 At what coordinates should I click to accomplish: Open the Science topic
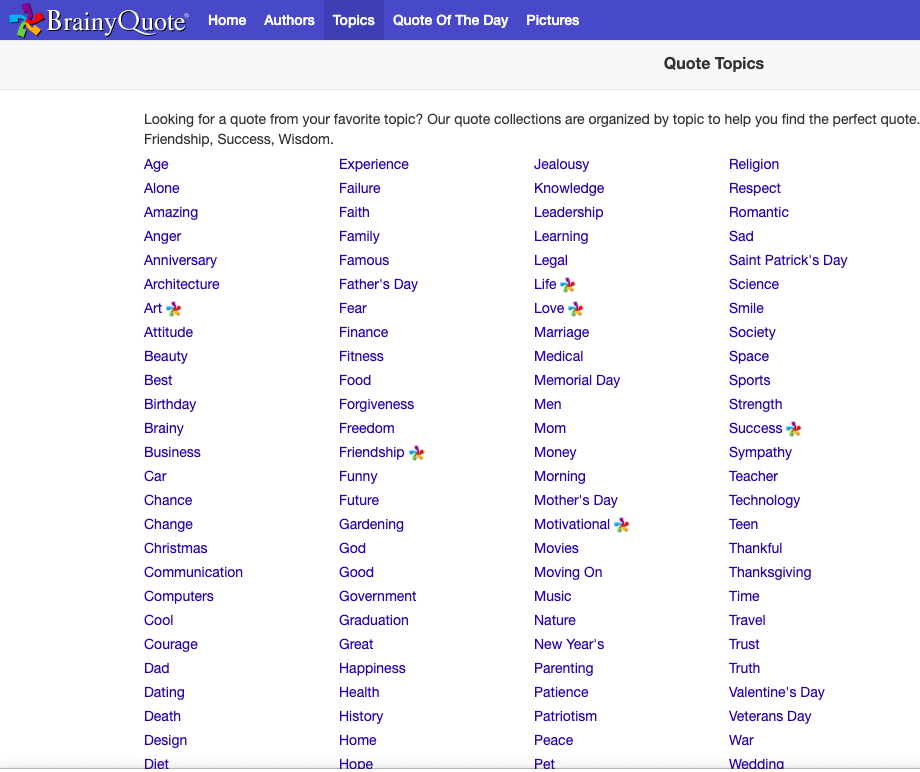pos(754,285)
